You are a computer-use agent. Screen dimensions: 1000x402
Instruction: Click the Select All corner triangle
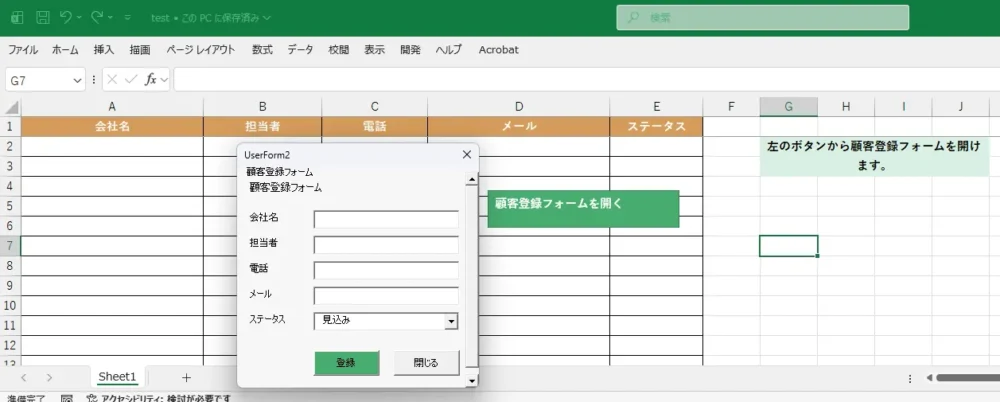point(12,107)
